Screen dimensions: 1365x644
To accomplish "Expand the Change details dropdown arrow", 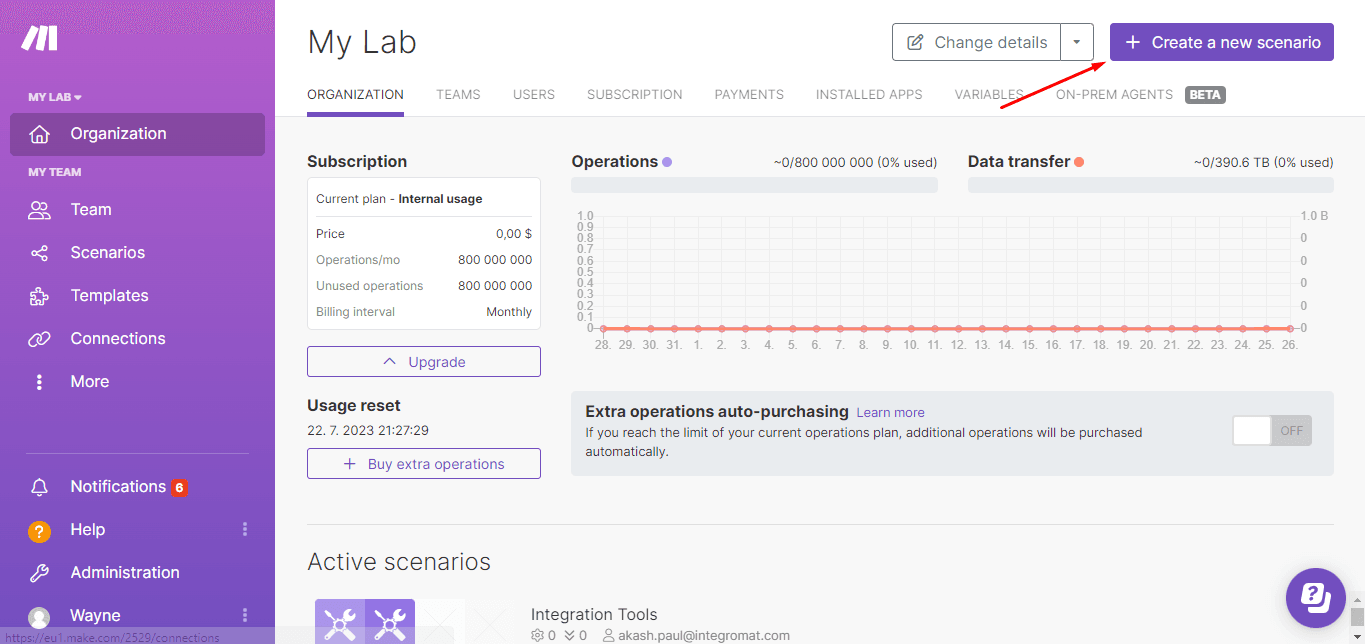I will click(1076, 42).
